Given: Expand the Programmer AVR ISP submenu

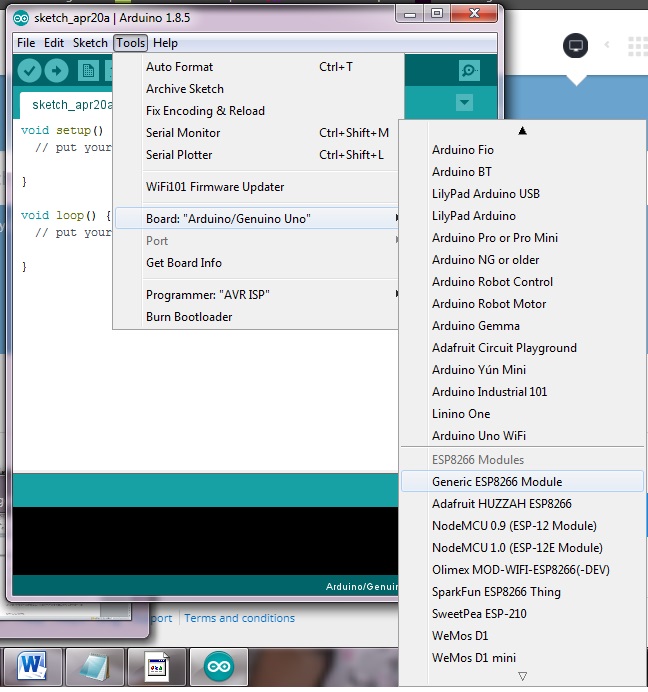Looking at the screenshot, I should (x=257, y=295).
